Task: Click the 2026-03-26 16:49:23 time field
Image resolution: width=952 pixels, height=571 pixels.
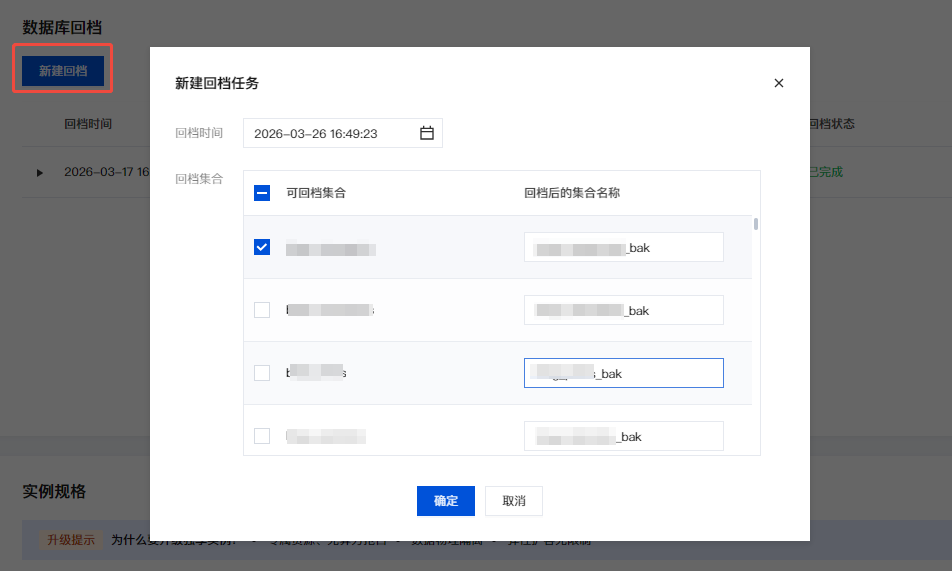Action: pos(330,133)
